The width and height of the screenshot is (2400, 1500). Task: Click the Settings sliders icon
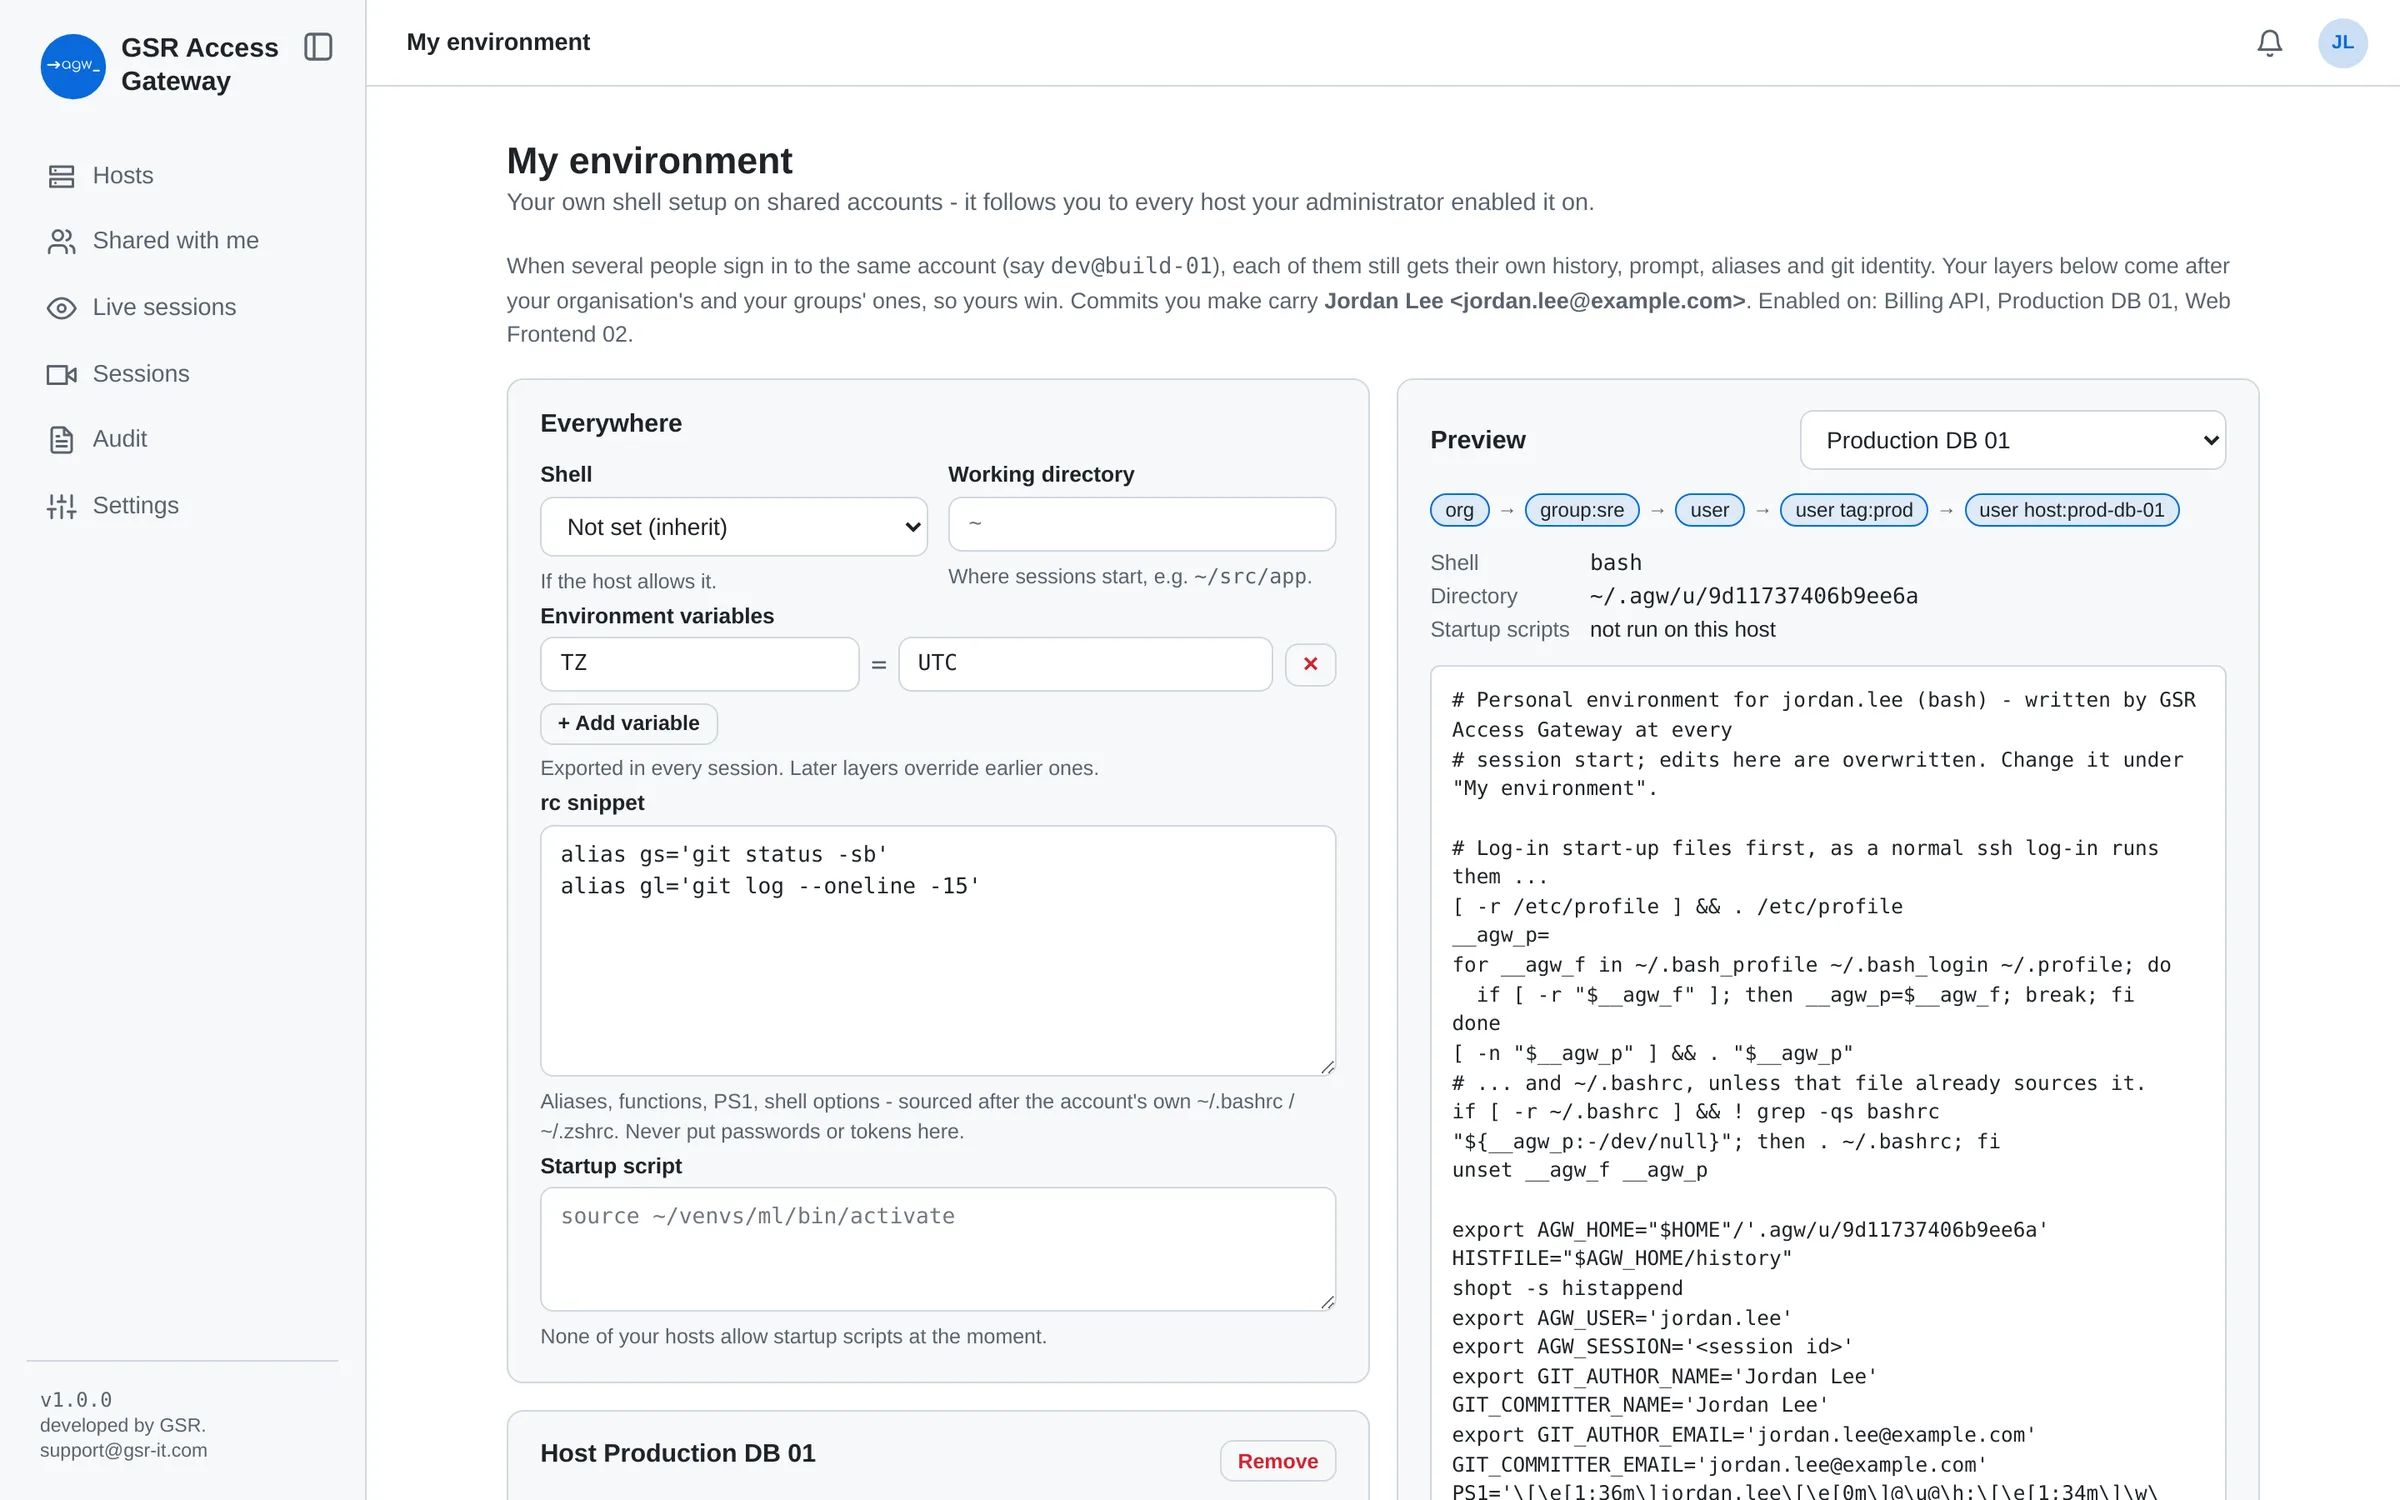61,506
